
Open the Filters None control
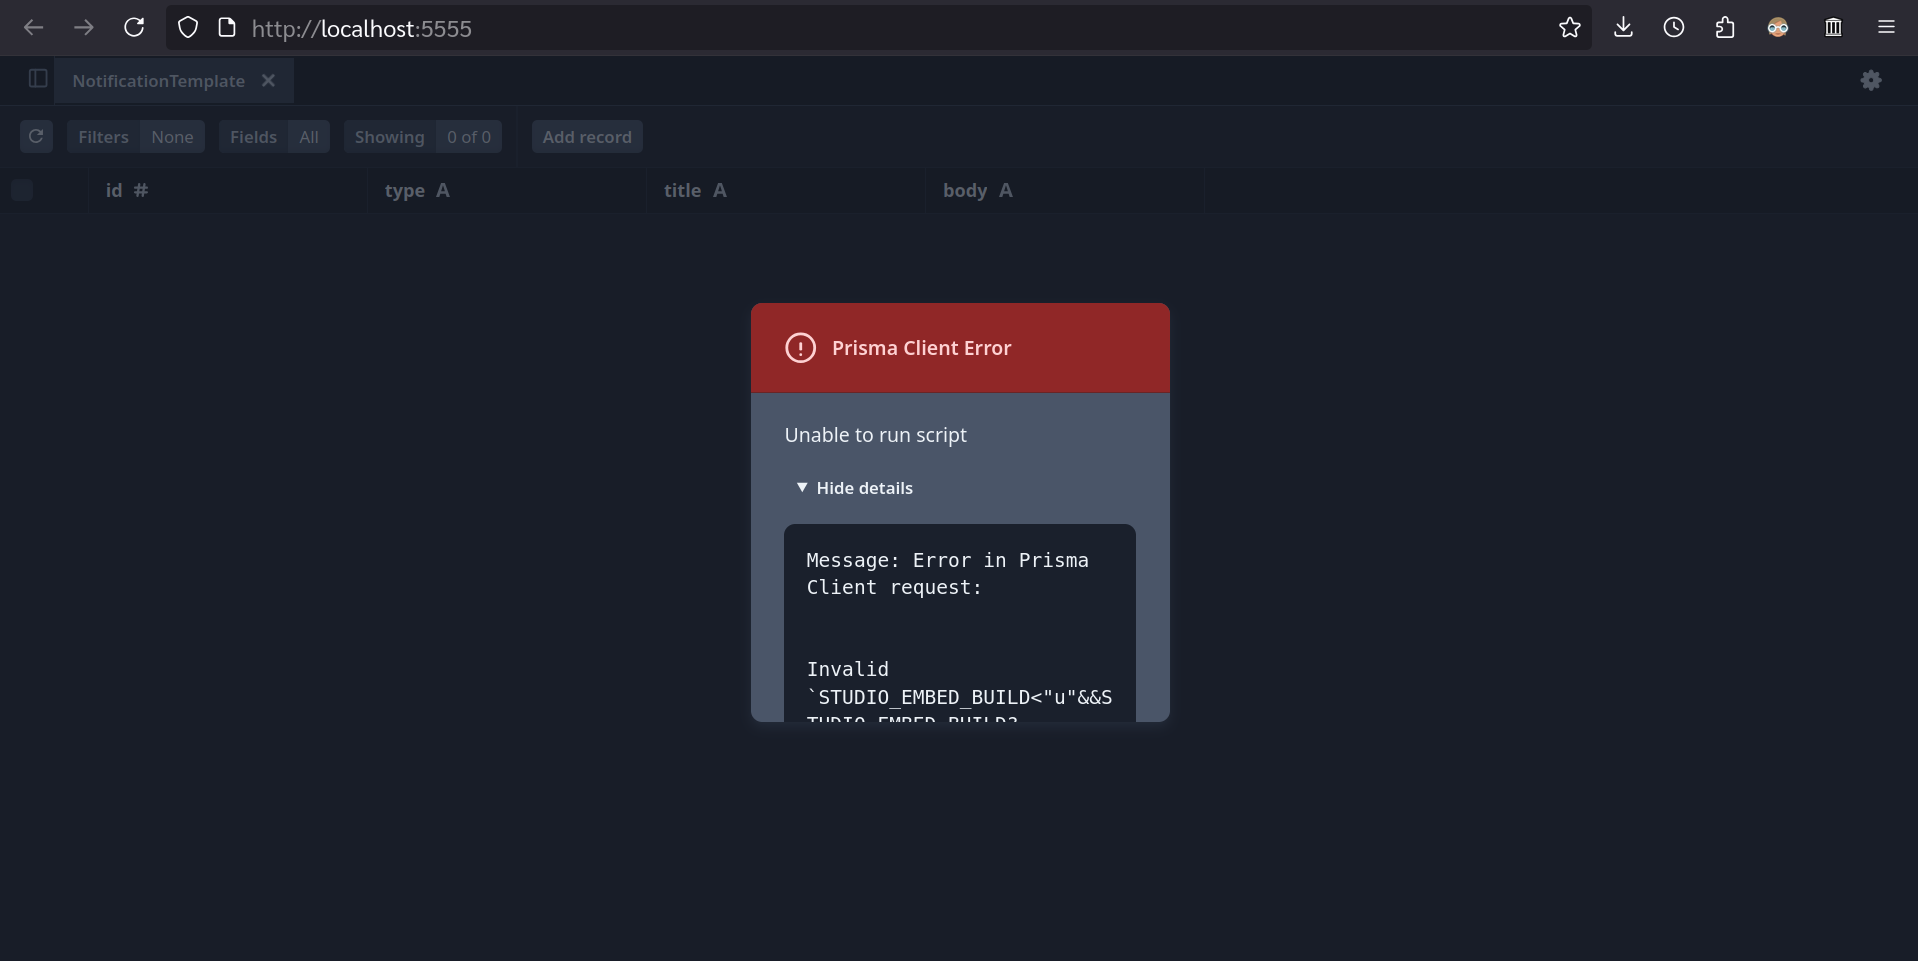136,136
